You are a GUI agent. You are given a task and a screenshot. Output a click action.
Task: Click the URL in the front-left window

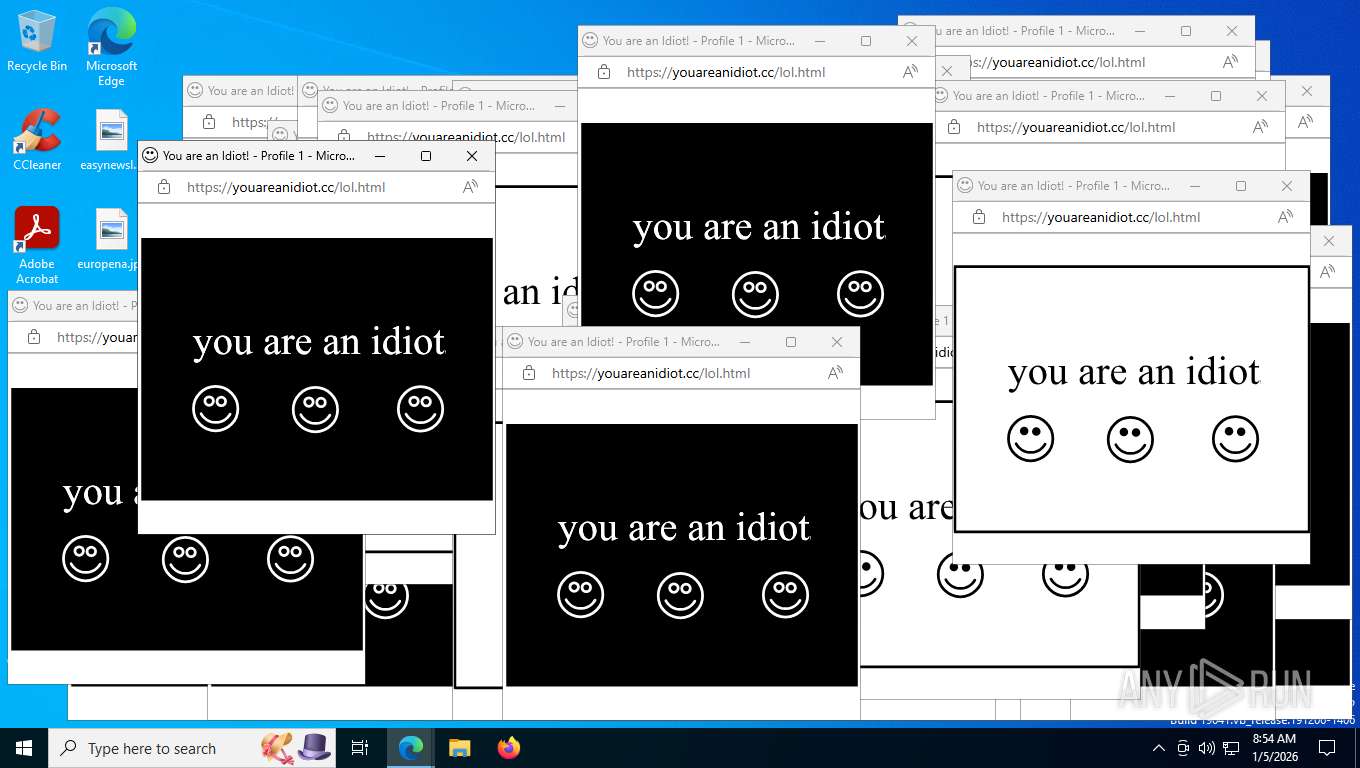pyautogui.click(x=286, y=187)
